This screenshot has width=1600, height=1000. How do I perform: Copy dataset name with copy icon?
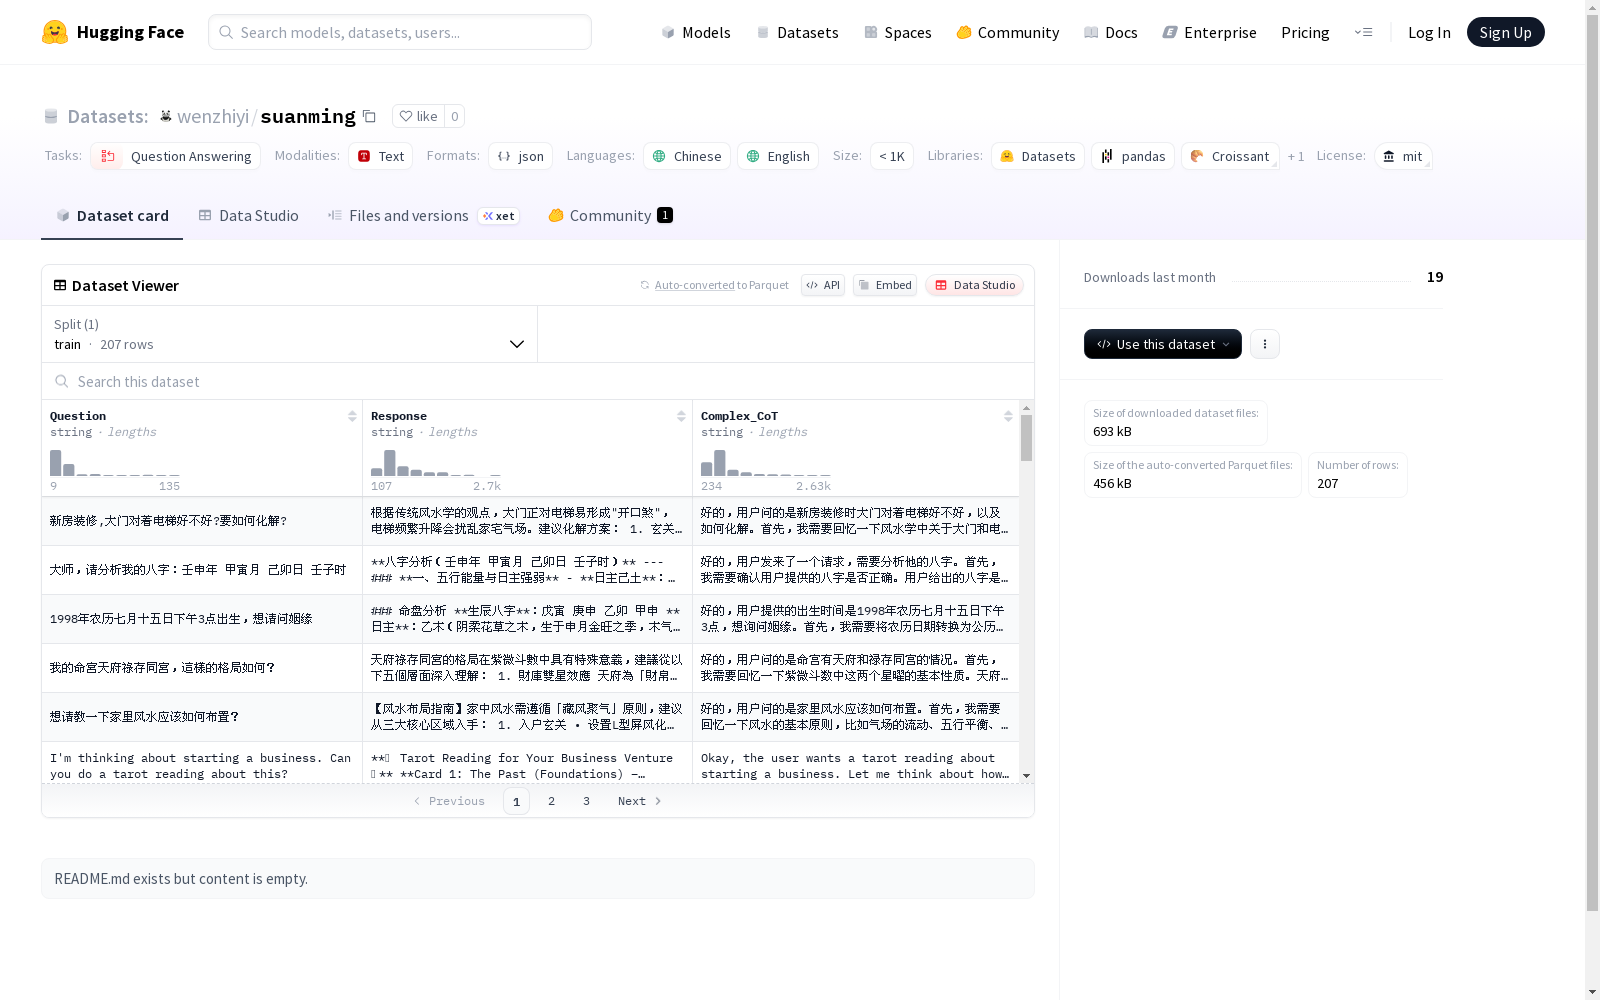pos(369,116)
